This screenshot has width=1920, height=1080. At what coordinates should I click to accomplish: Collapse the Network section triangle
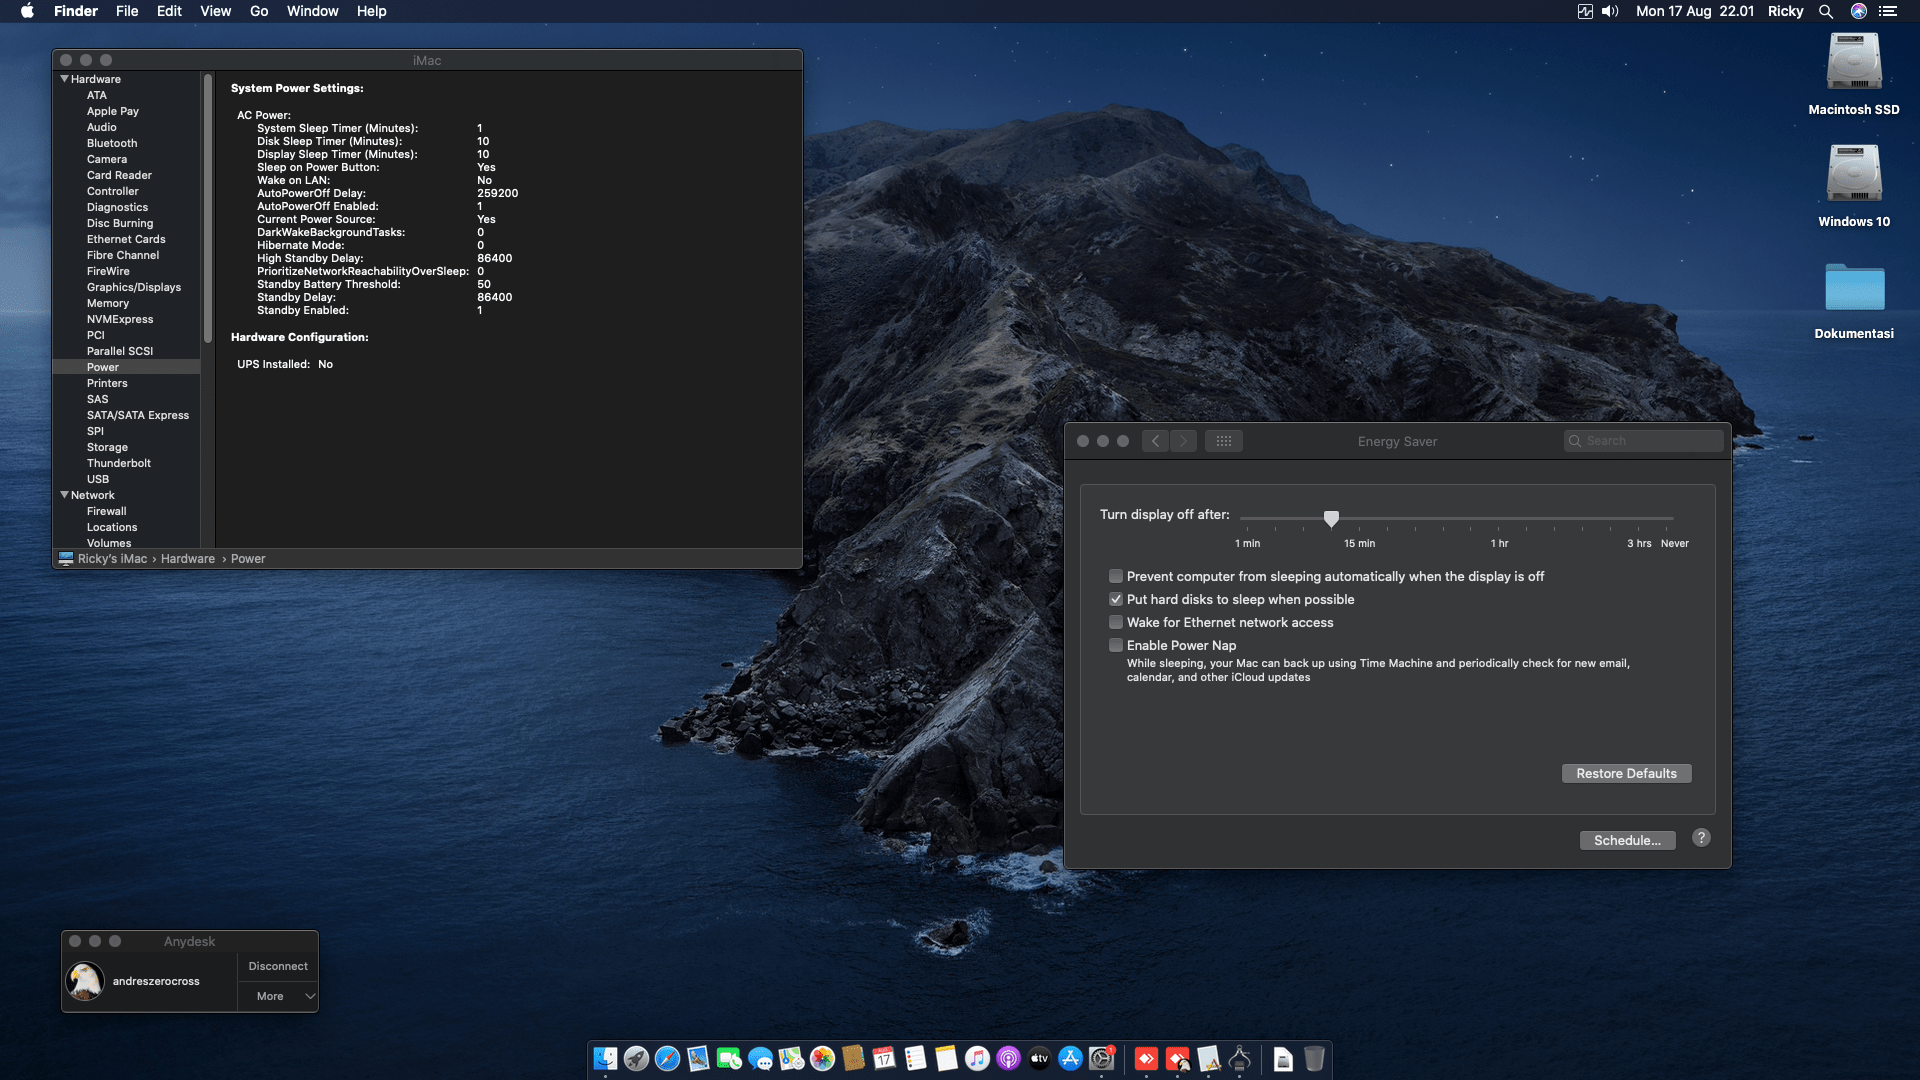pos(65,495)
